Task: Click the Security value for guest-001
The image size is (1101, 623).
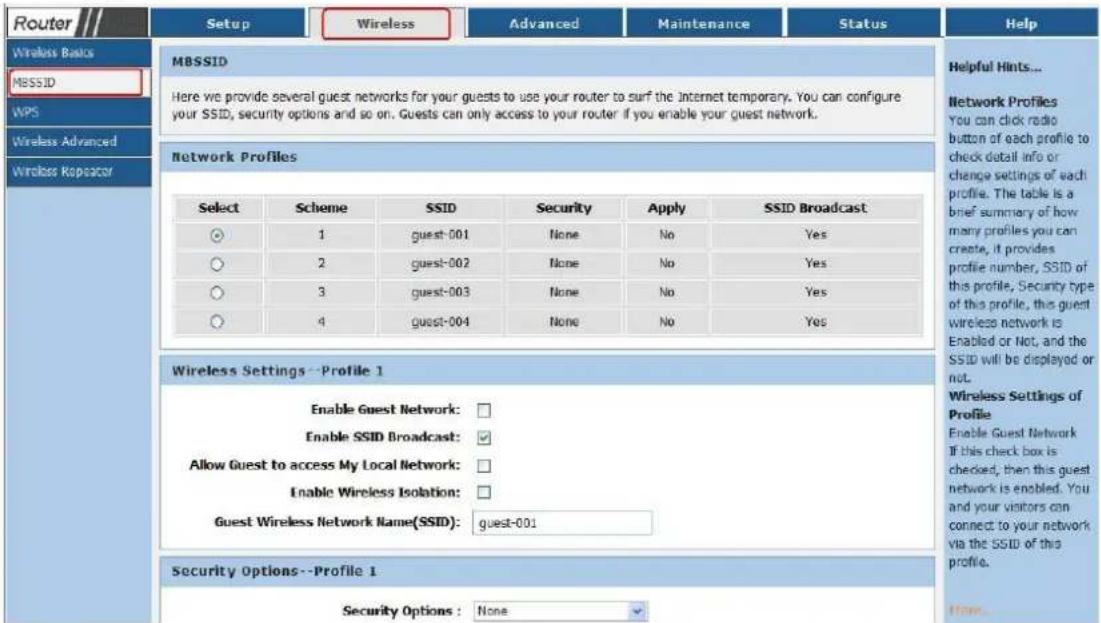Action: pyautogui.click(x=564, y=235)
